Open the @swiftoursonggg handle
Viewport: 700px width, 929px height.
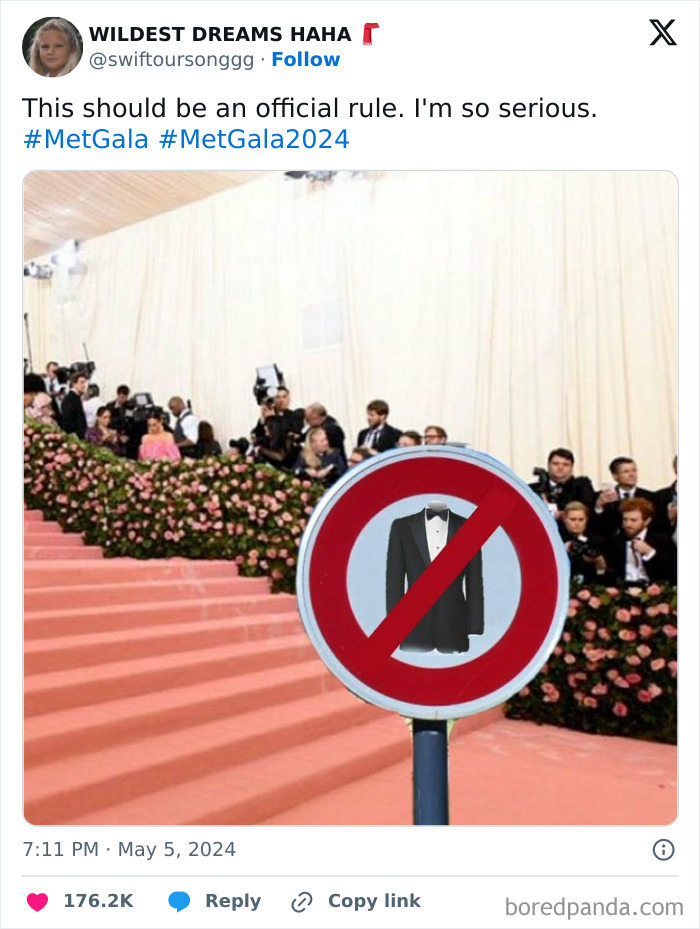[x=171, y=60]
